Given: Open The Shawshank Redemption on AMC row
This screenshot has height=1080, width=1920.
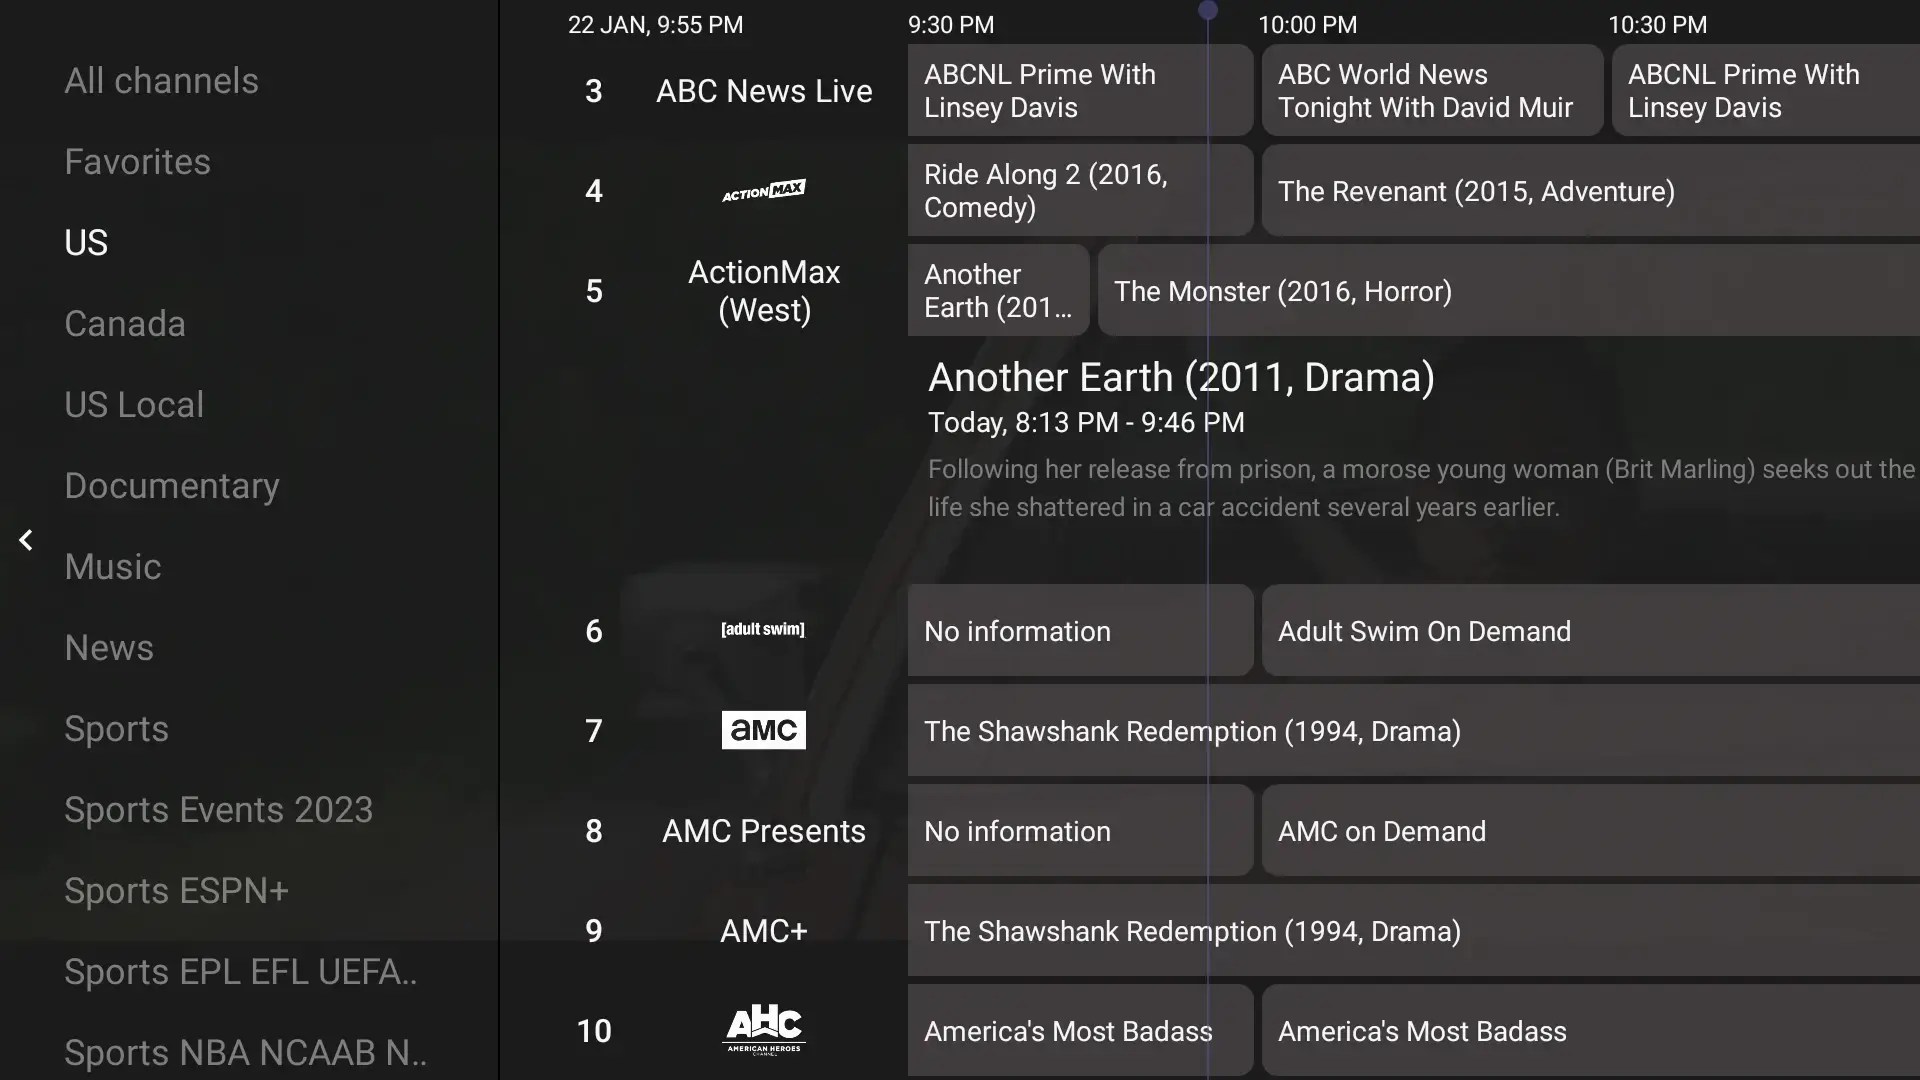Looking at the screenshot, I should point(1414,730).
